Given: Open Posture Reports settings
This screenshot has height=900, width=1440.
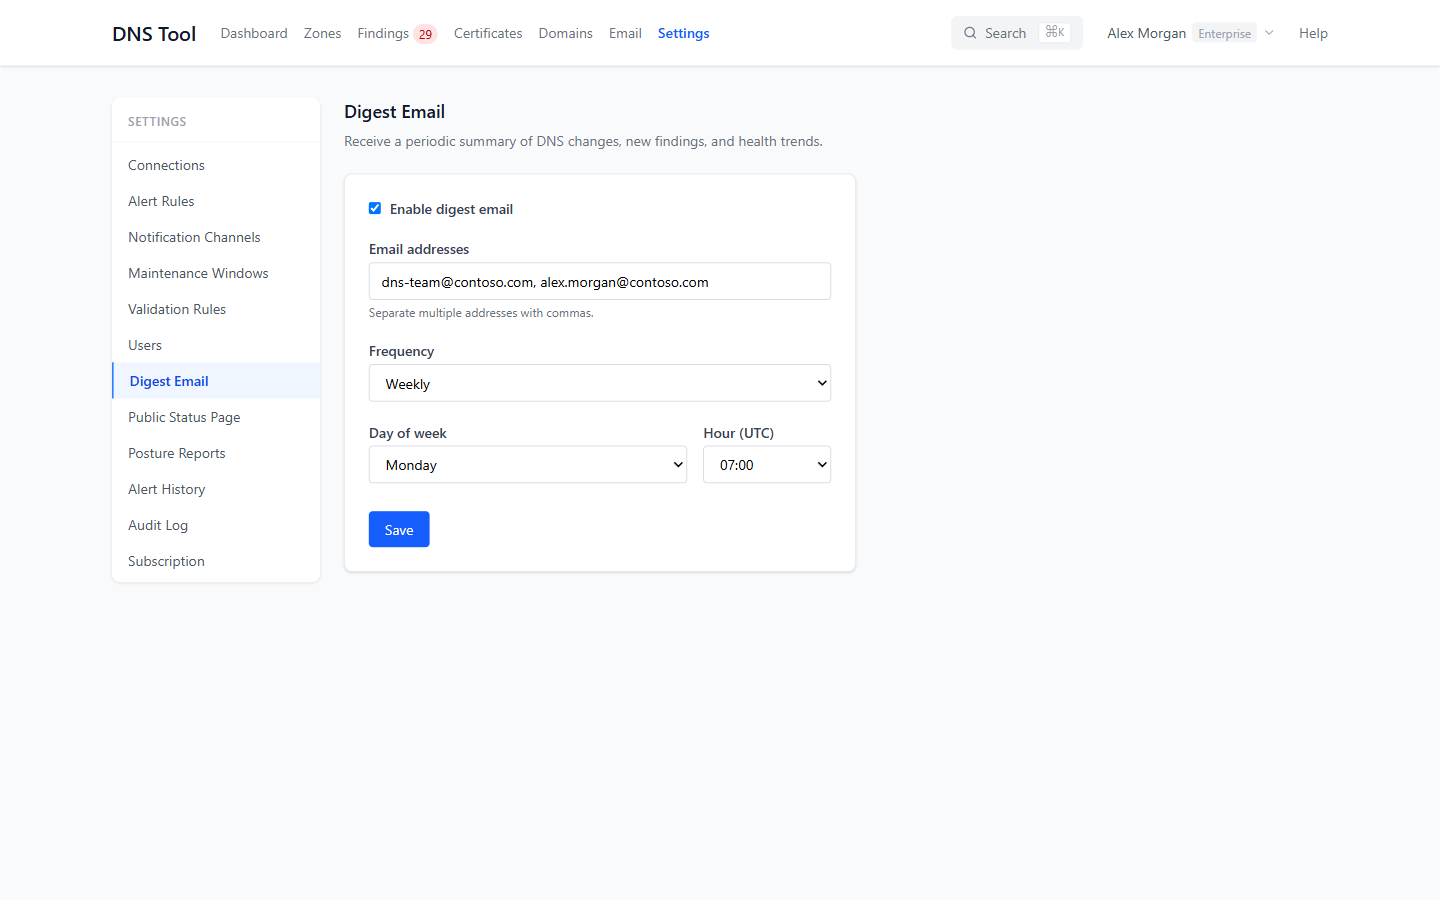Looking at the screenshot, I should [x=216, y=453].
